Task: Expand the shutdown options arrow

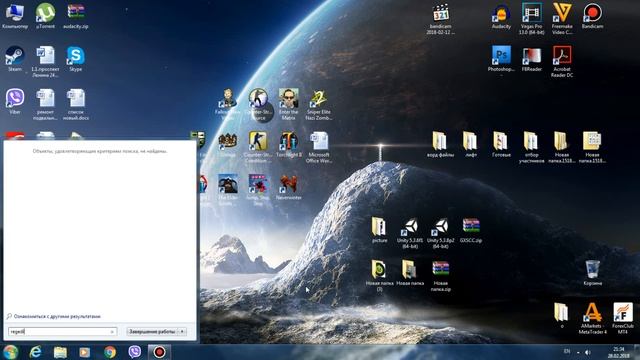Action: (x=182, y=331)
